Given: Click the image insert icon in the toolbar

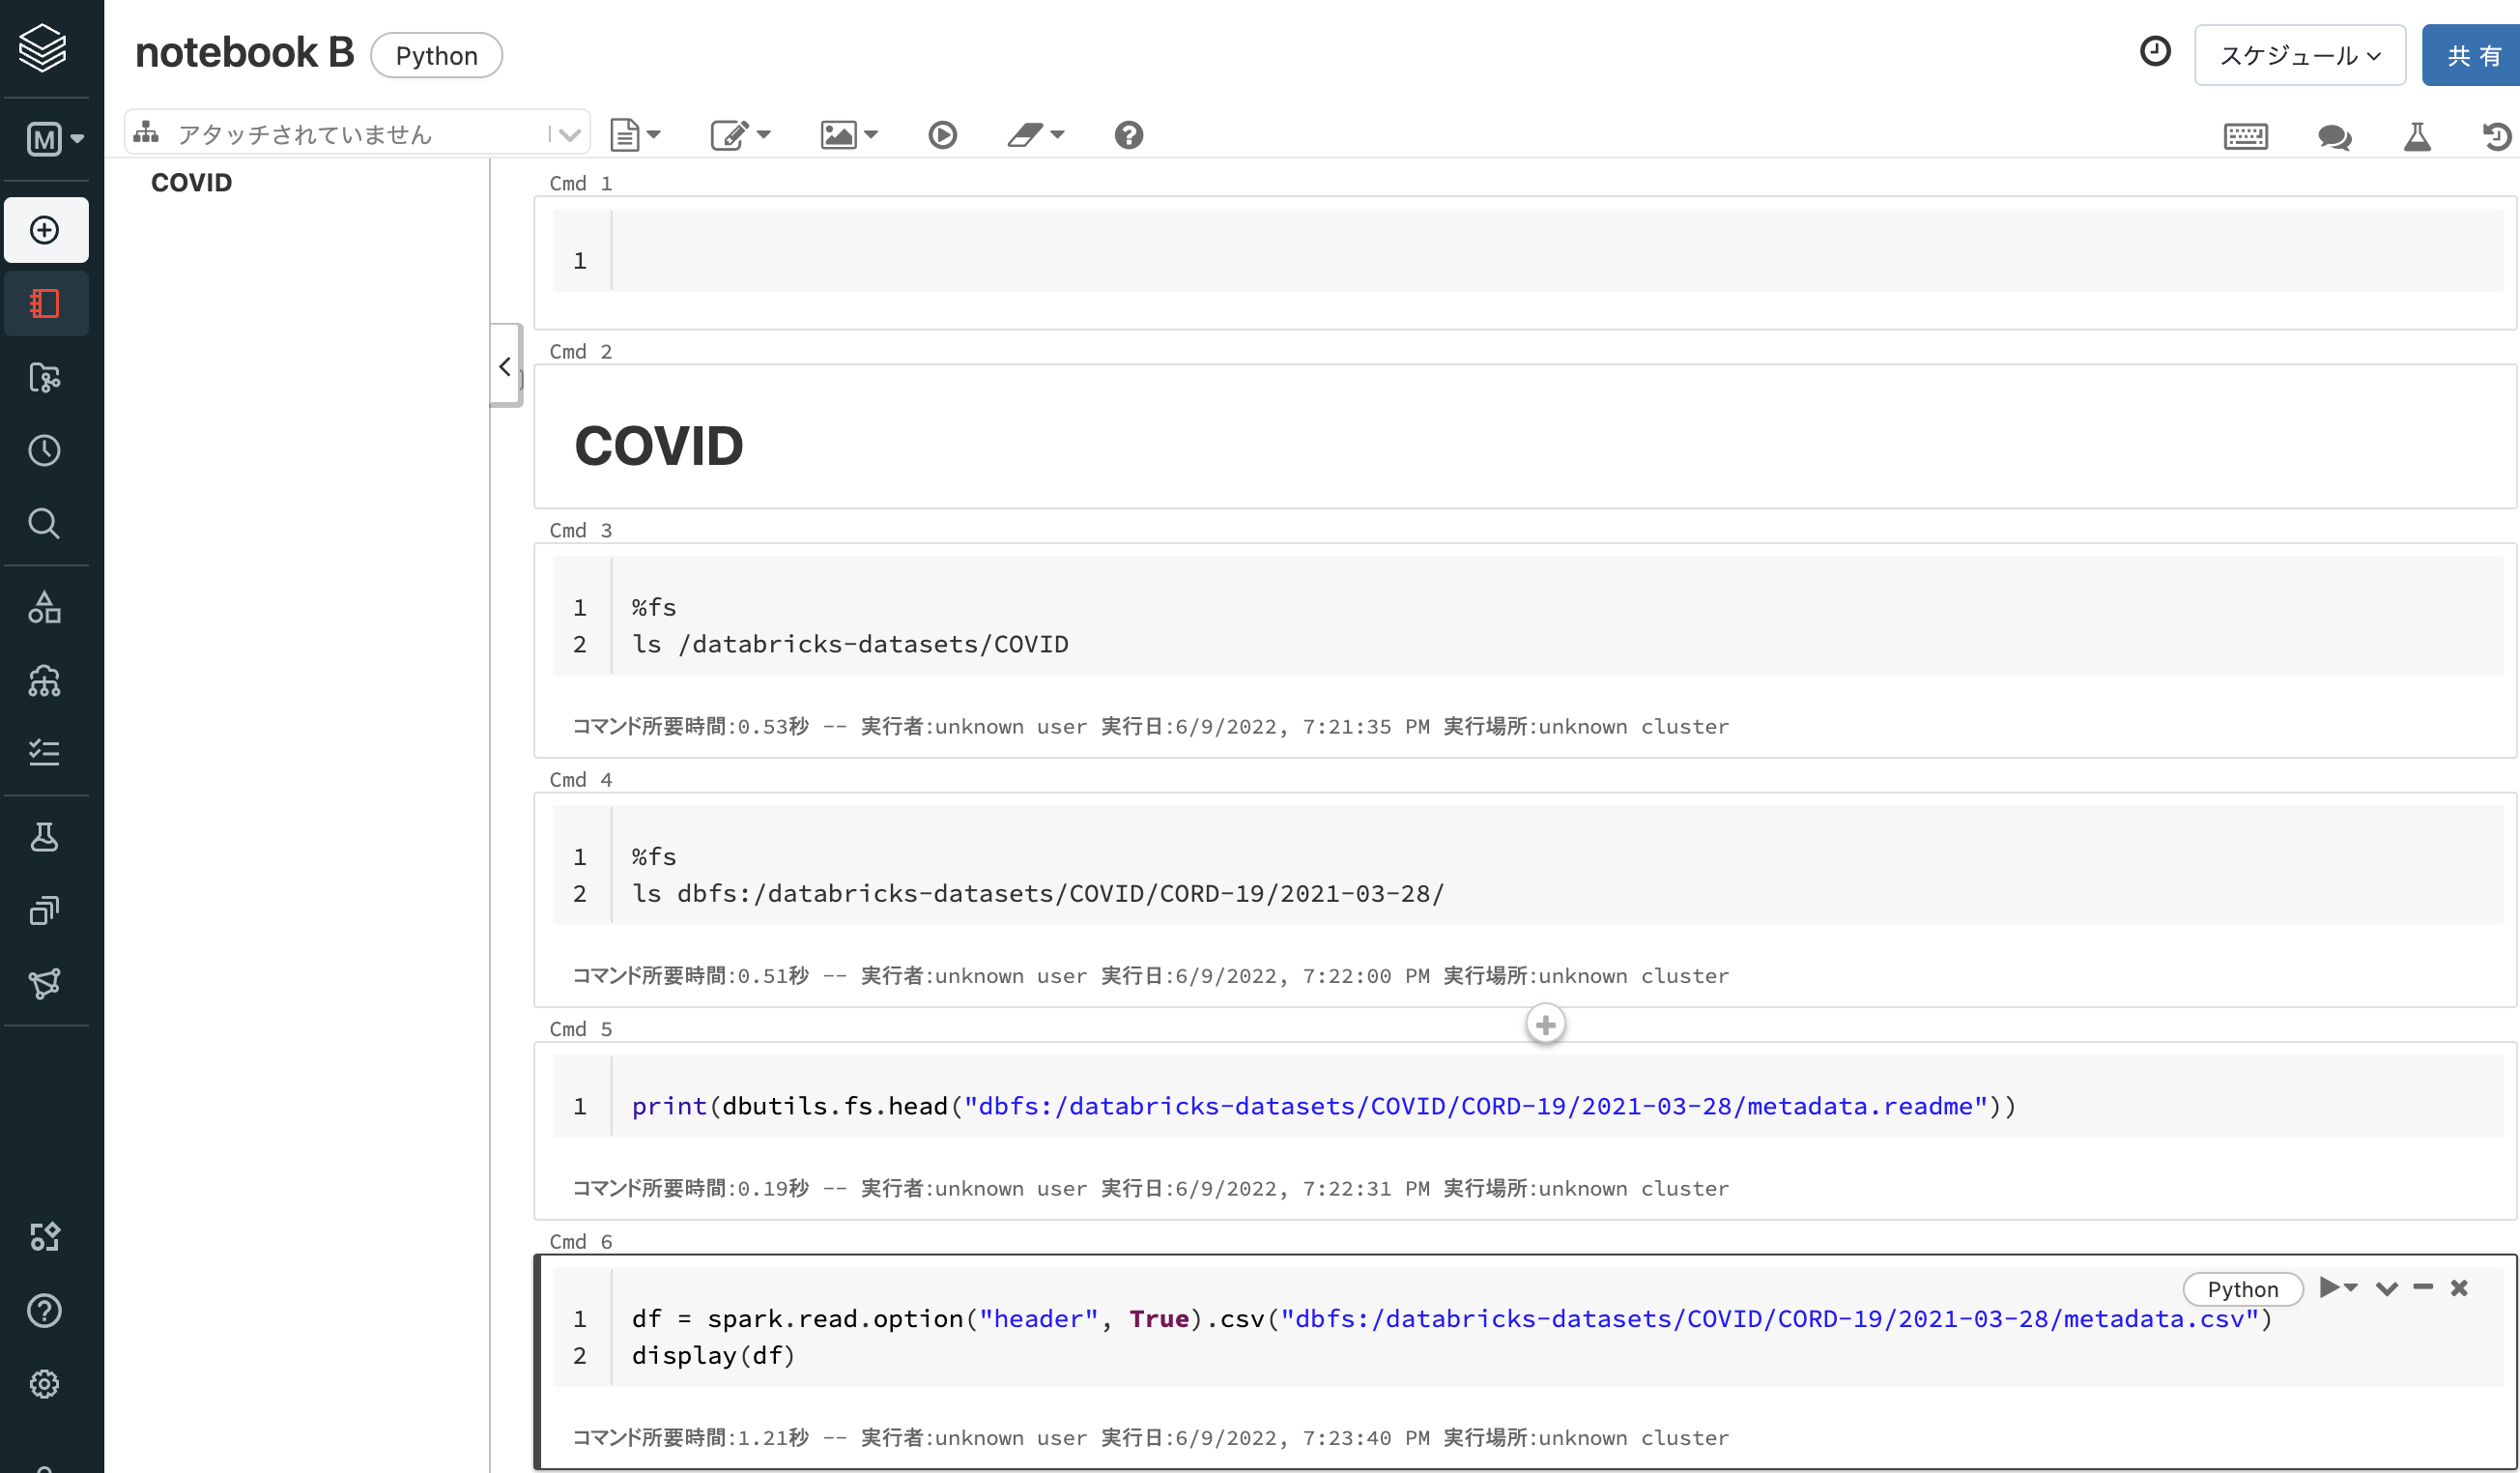Looking at the screenshot, I should 840,135.
